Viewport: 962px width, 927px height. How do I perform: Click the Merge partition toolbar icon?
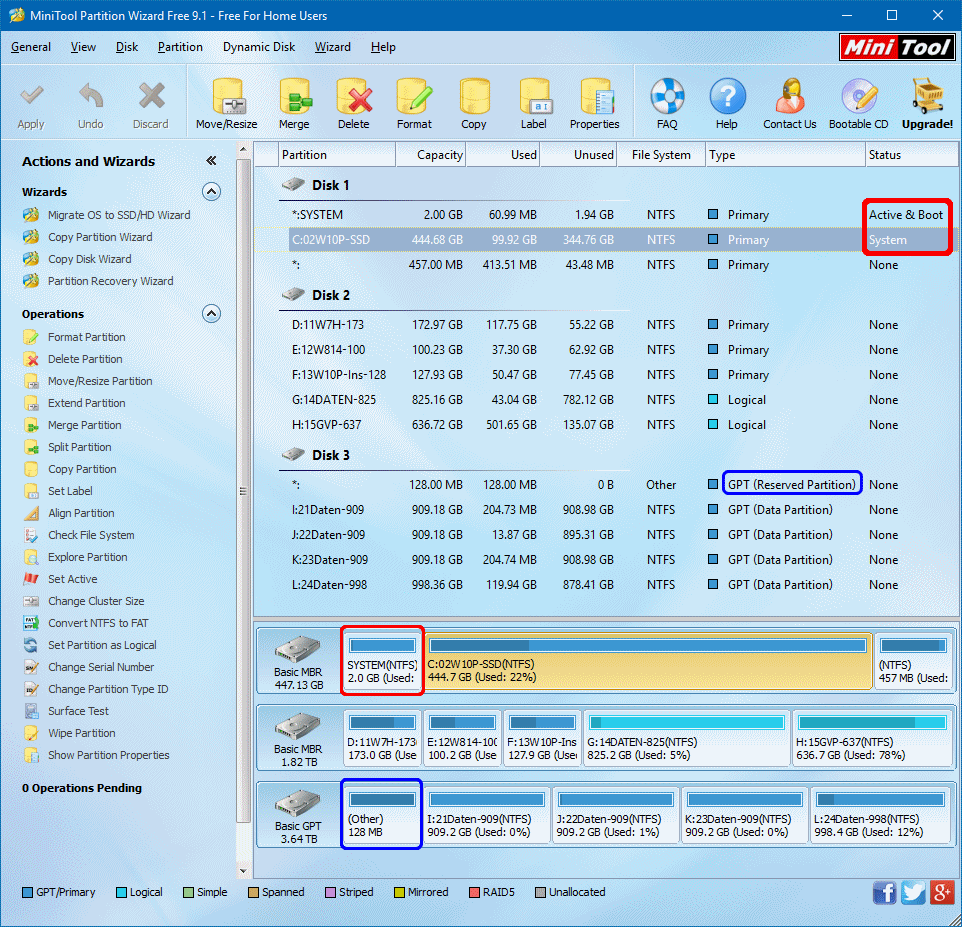(294, 98)
